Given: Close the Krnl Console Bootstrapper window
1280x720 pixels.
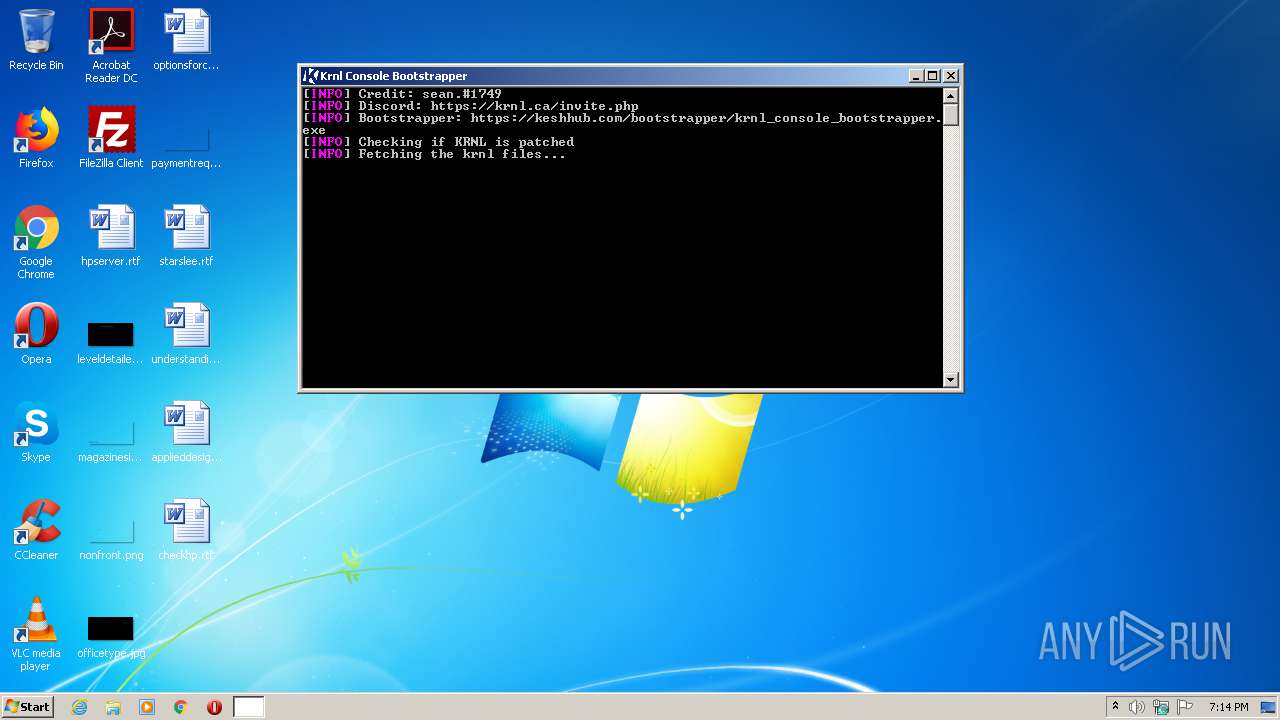Looking at the screenshot, I should tap(951, 76).
